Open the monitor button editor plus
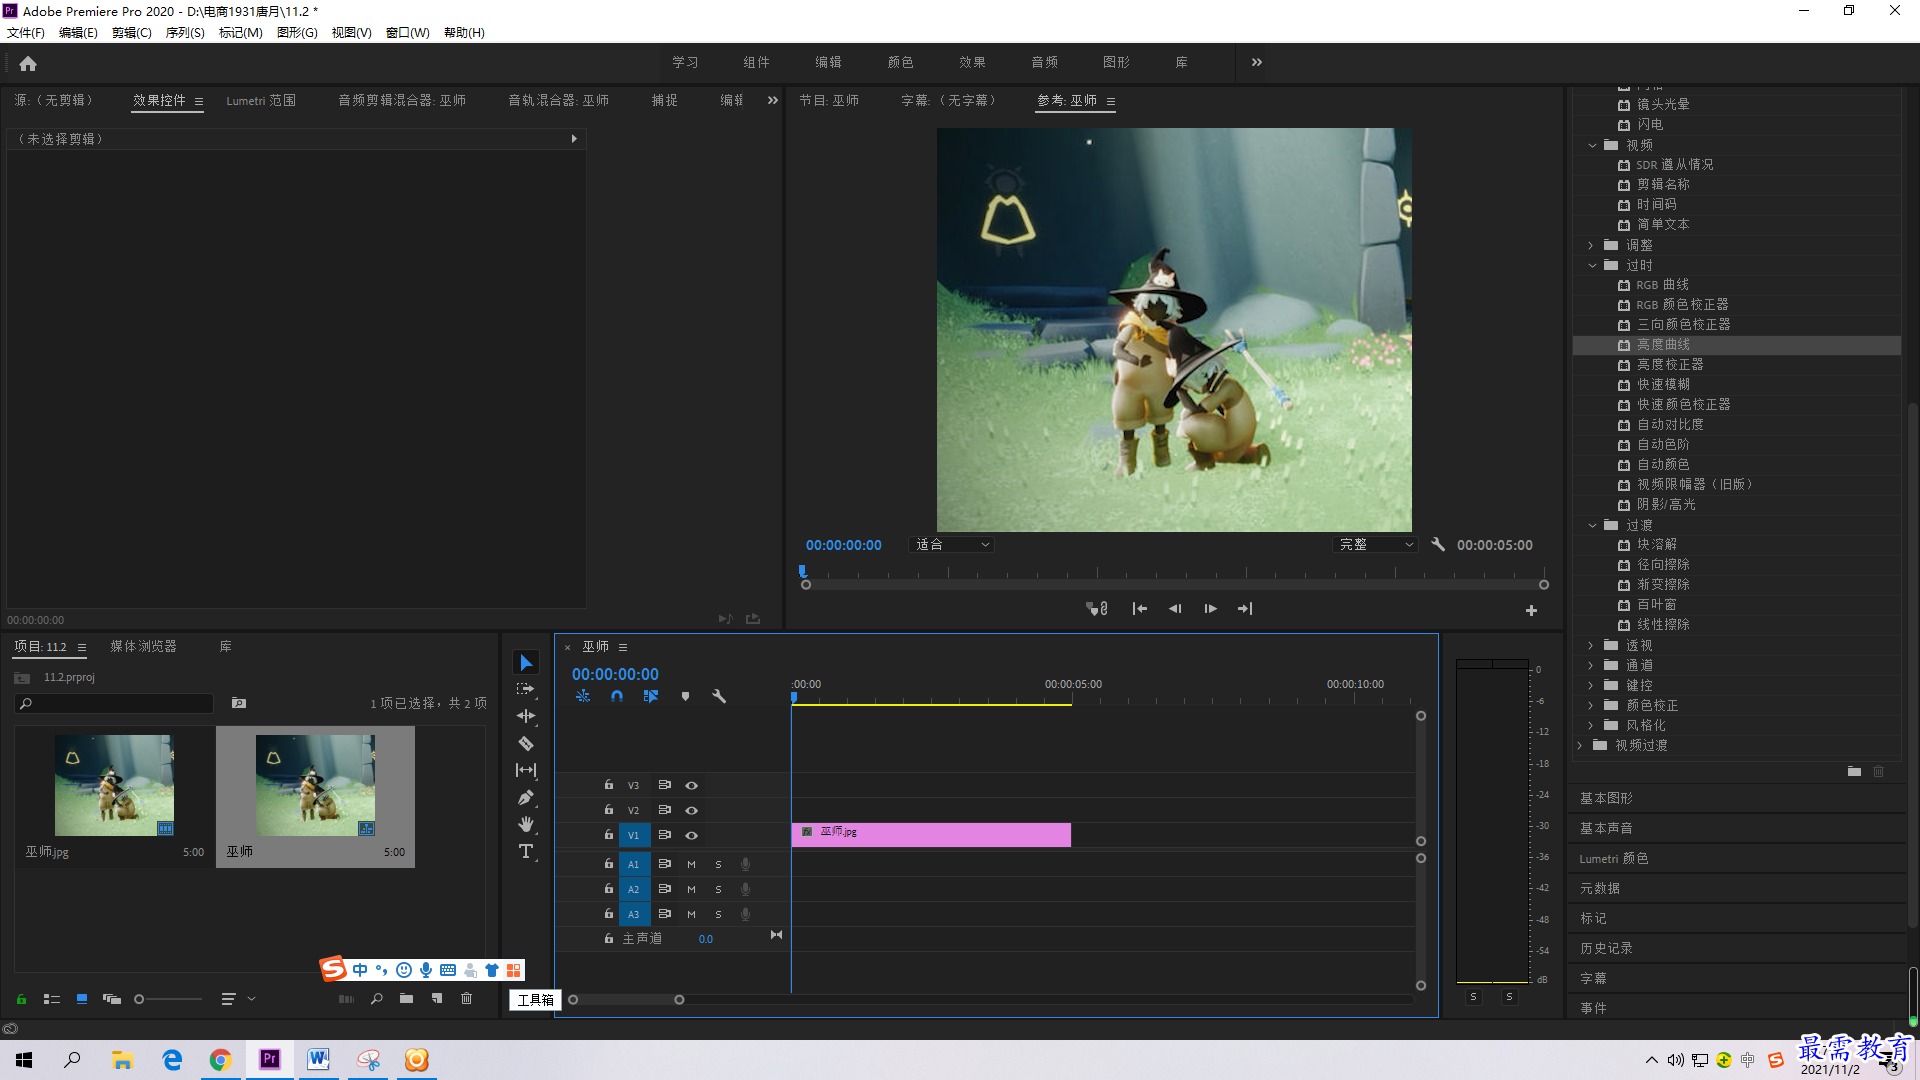This screenshot has width=1920, height=1080. (x=1531, y=610)
